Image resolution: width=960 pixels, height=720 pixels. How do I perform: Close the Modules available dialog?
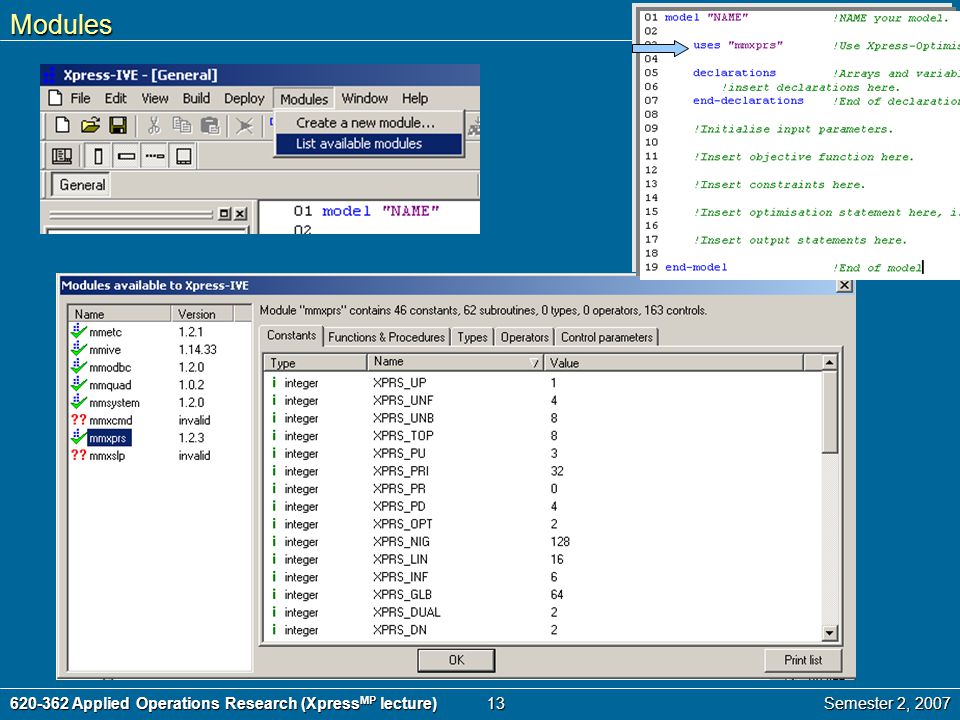(x=844, y=285)
